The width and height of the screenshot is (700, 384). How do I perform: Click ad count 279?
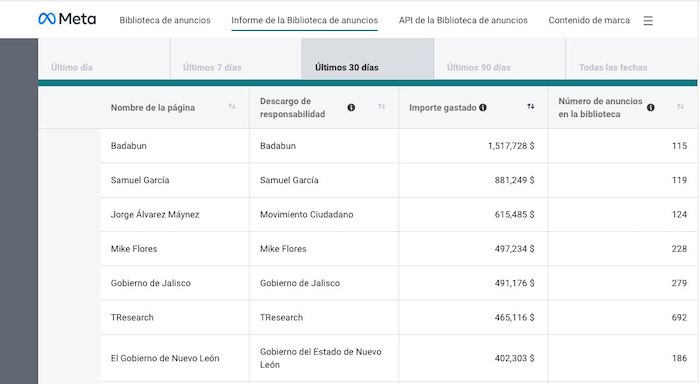[x=679, y=283]
